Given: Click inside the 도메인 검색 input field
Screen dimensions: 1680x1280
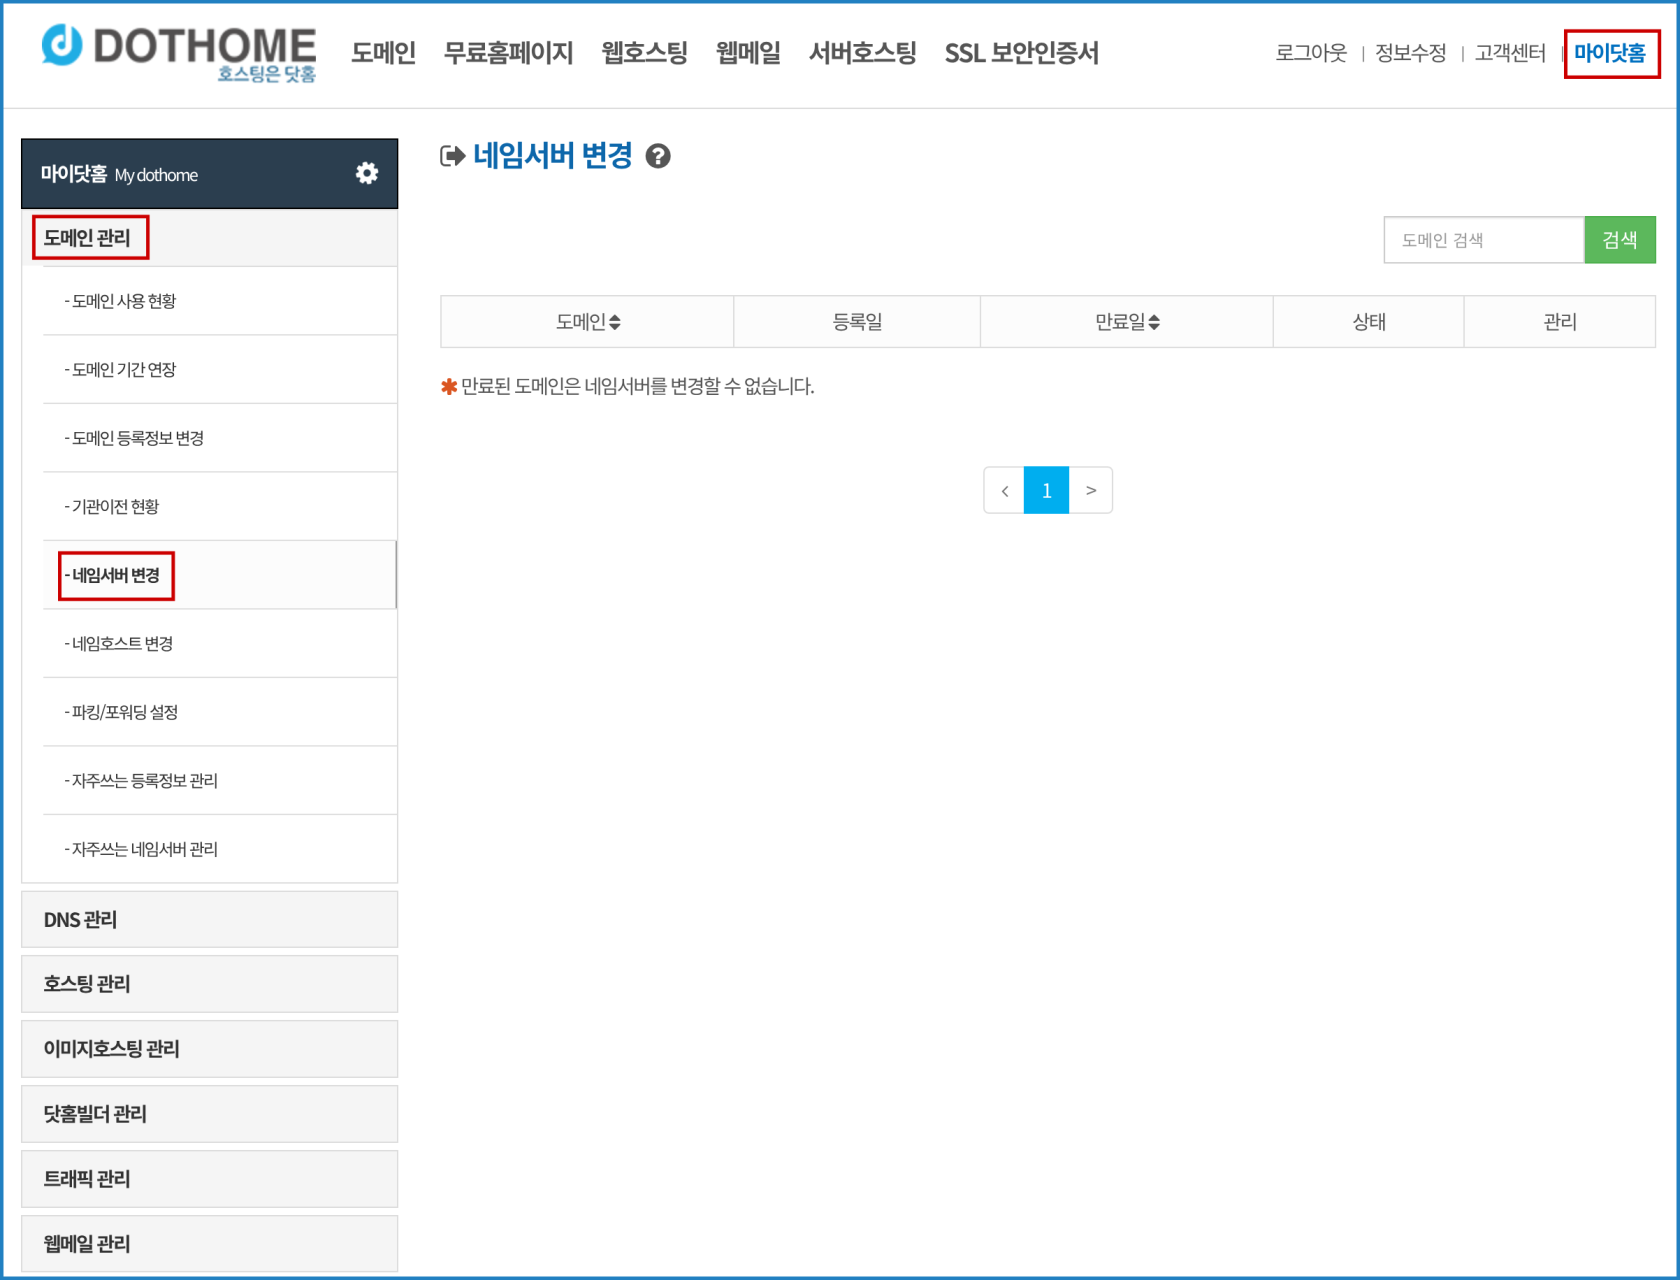Looking at the screenshot, I should tap(1484, 239).
